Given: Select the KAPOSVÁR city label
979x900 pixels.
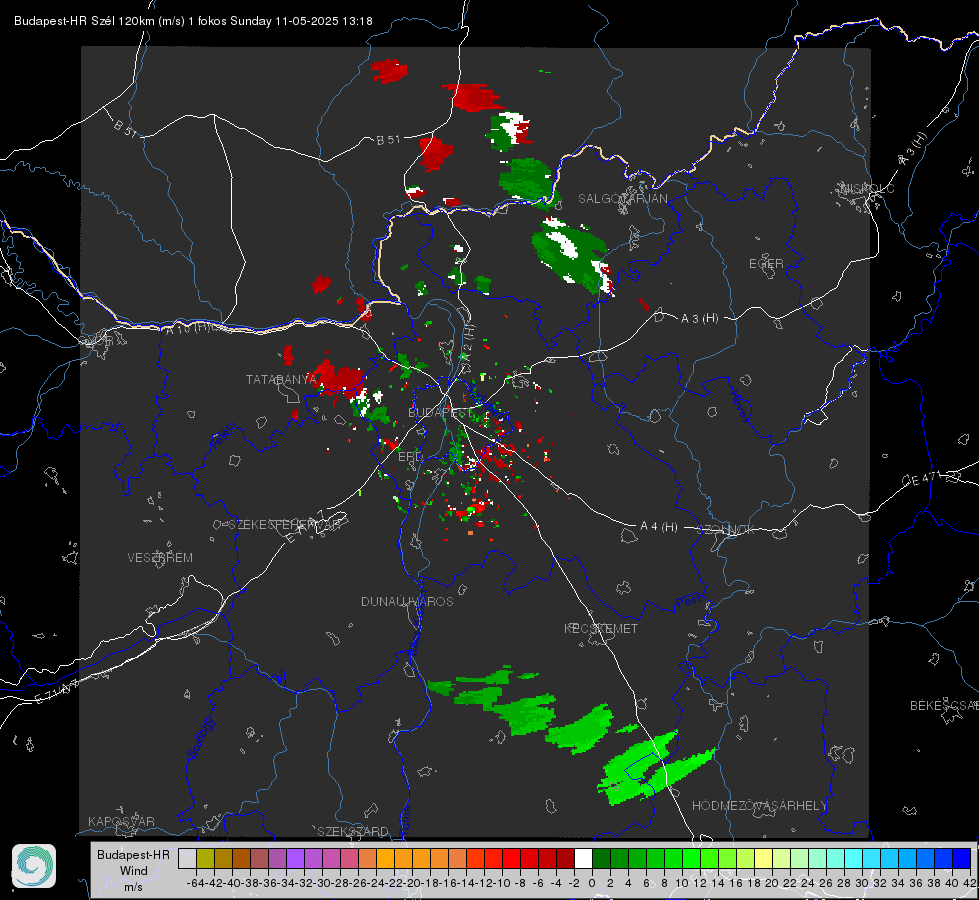Looking at the screenshot, I should (121, 821).
